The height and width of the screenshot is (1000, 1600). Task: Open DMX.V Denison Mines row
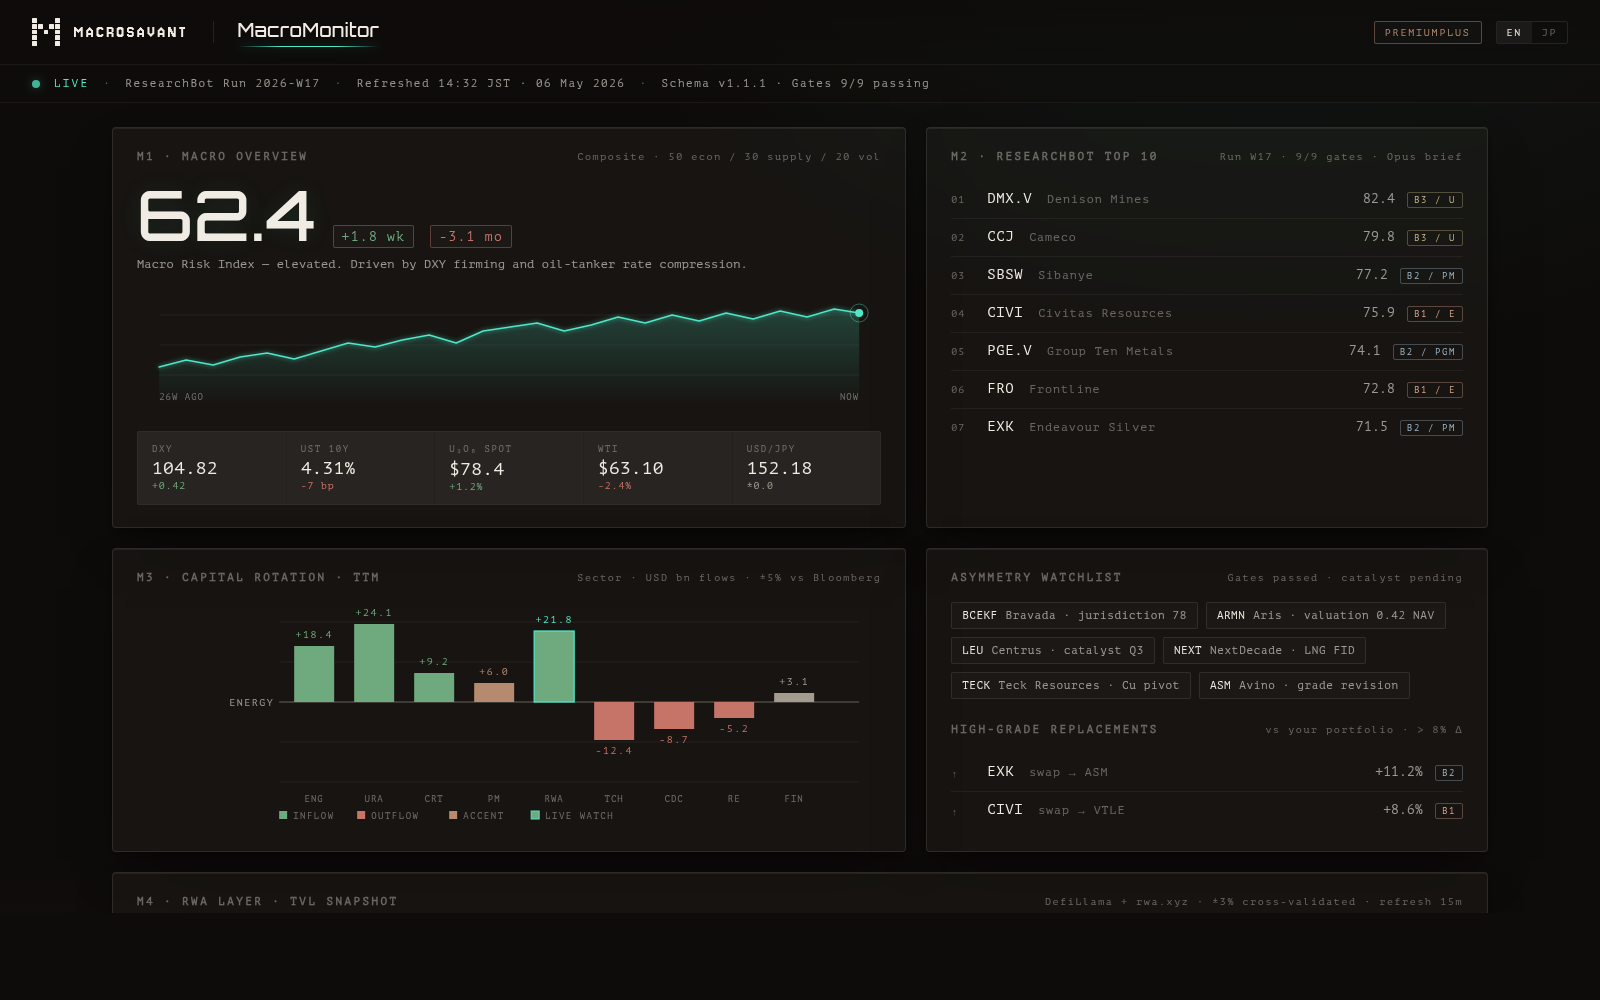pyautogui.click(x=1207, y=199)
